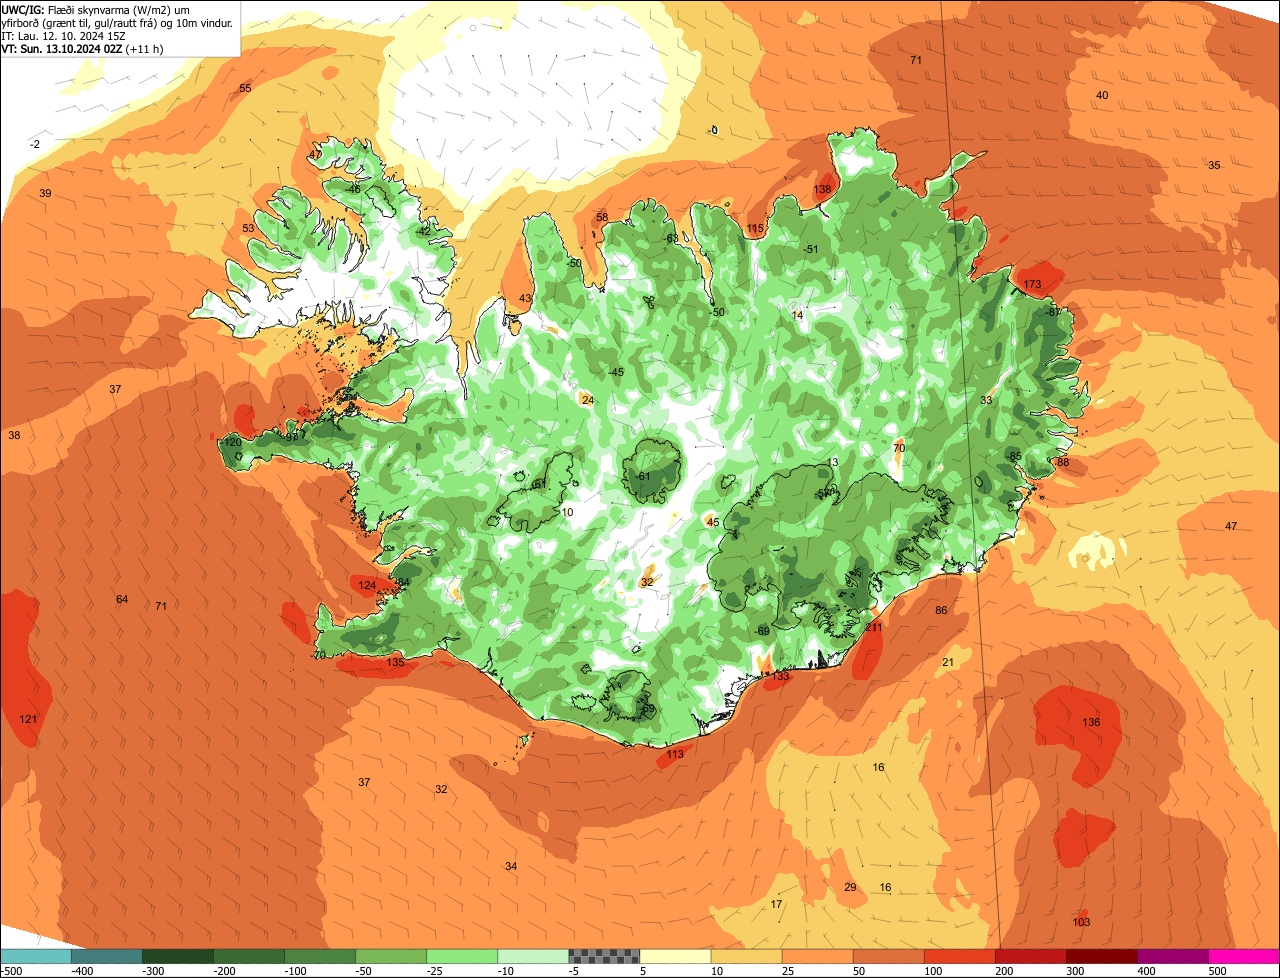Select the value 133 on the south coast
1280x978 pixels.
[x=780, y=677]
